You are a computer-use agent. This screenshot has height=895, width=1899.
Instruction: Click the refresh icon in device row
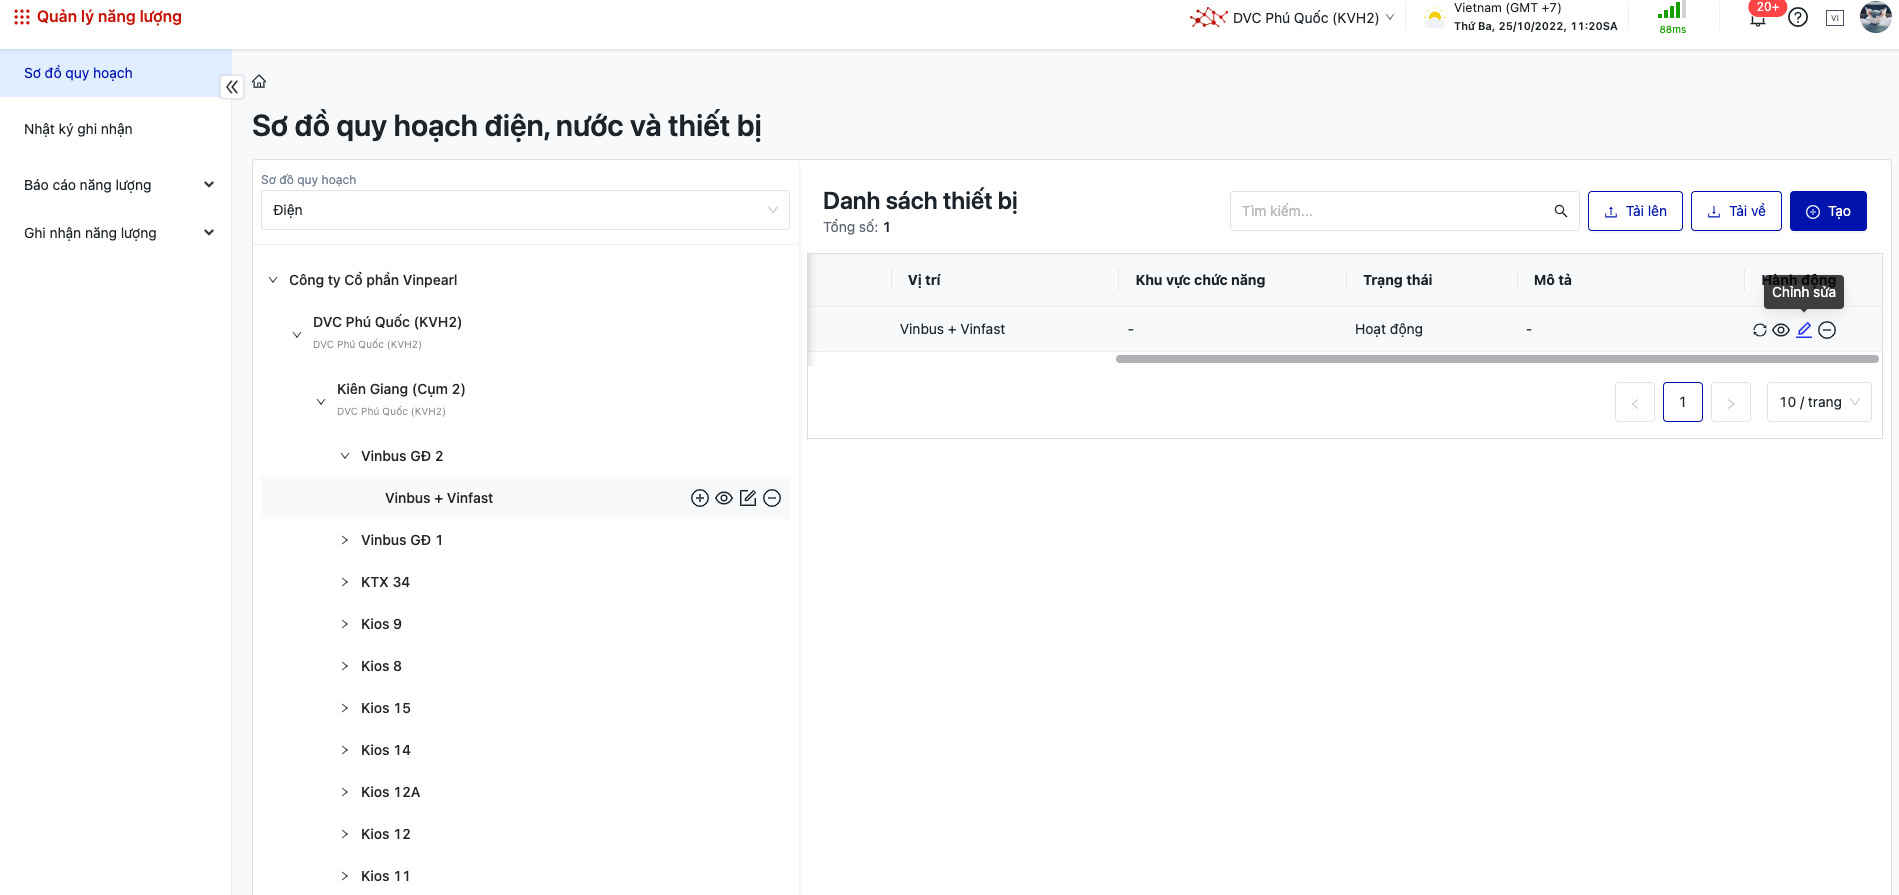1760,330
